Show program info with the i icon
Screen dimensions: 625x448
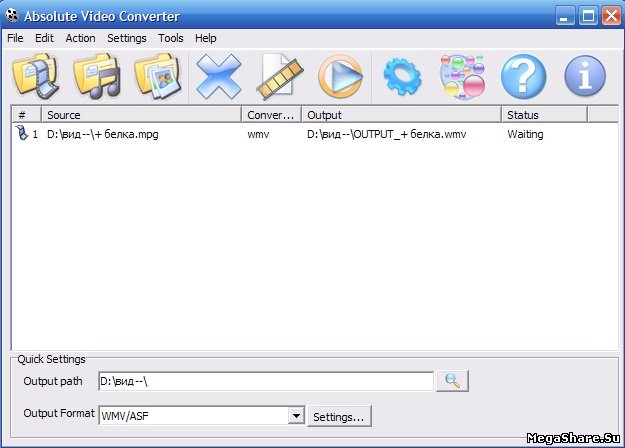pyautogui.click(x=585, y=77)
